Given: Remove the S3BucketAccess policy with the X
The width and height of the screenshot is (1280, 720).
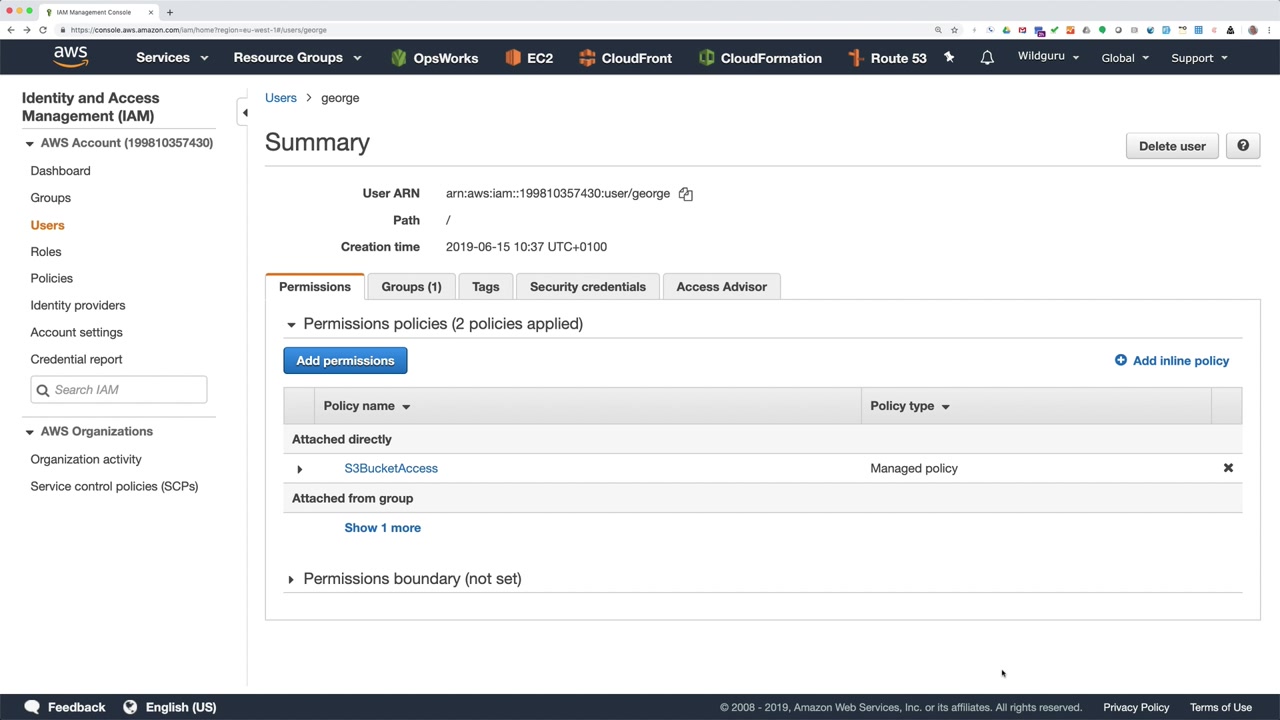Looking at the screenshot, I should click(1228, 468).
